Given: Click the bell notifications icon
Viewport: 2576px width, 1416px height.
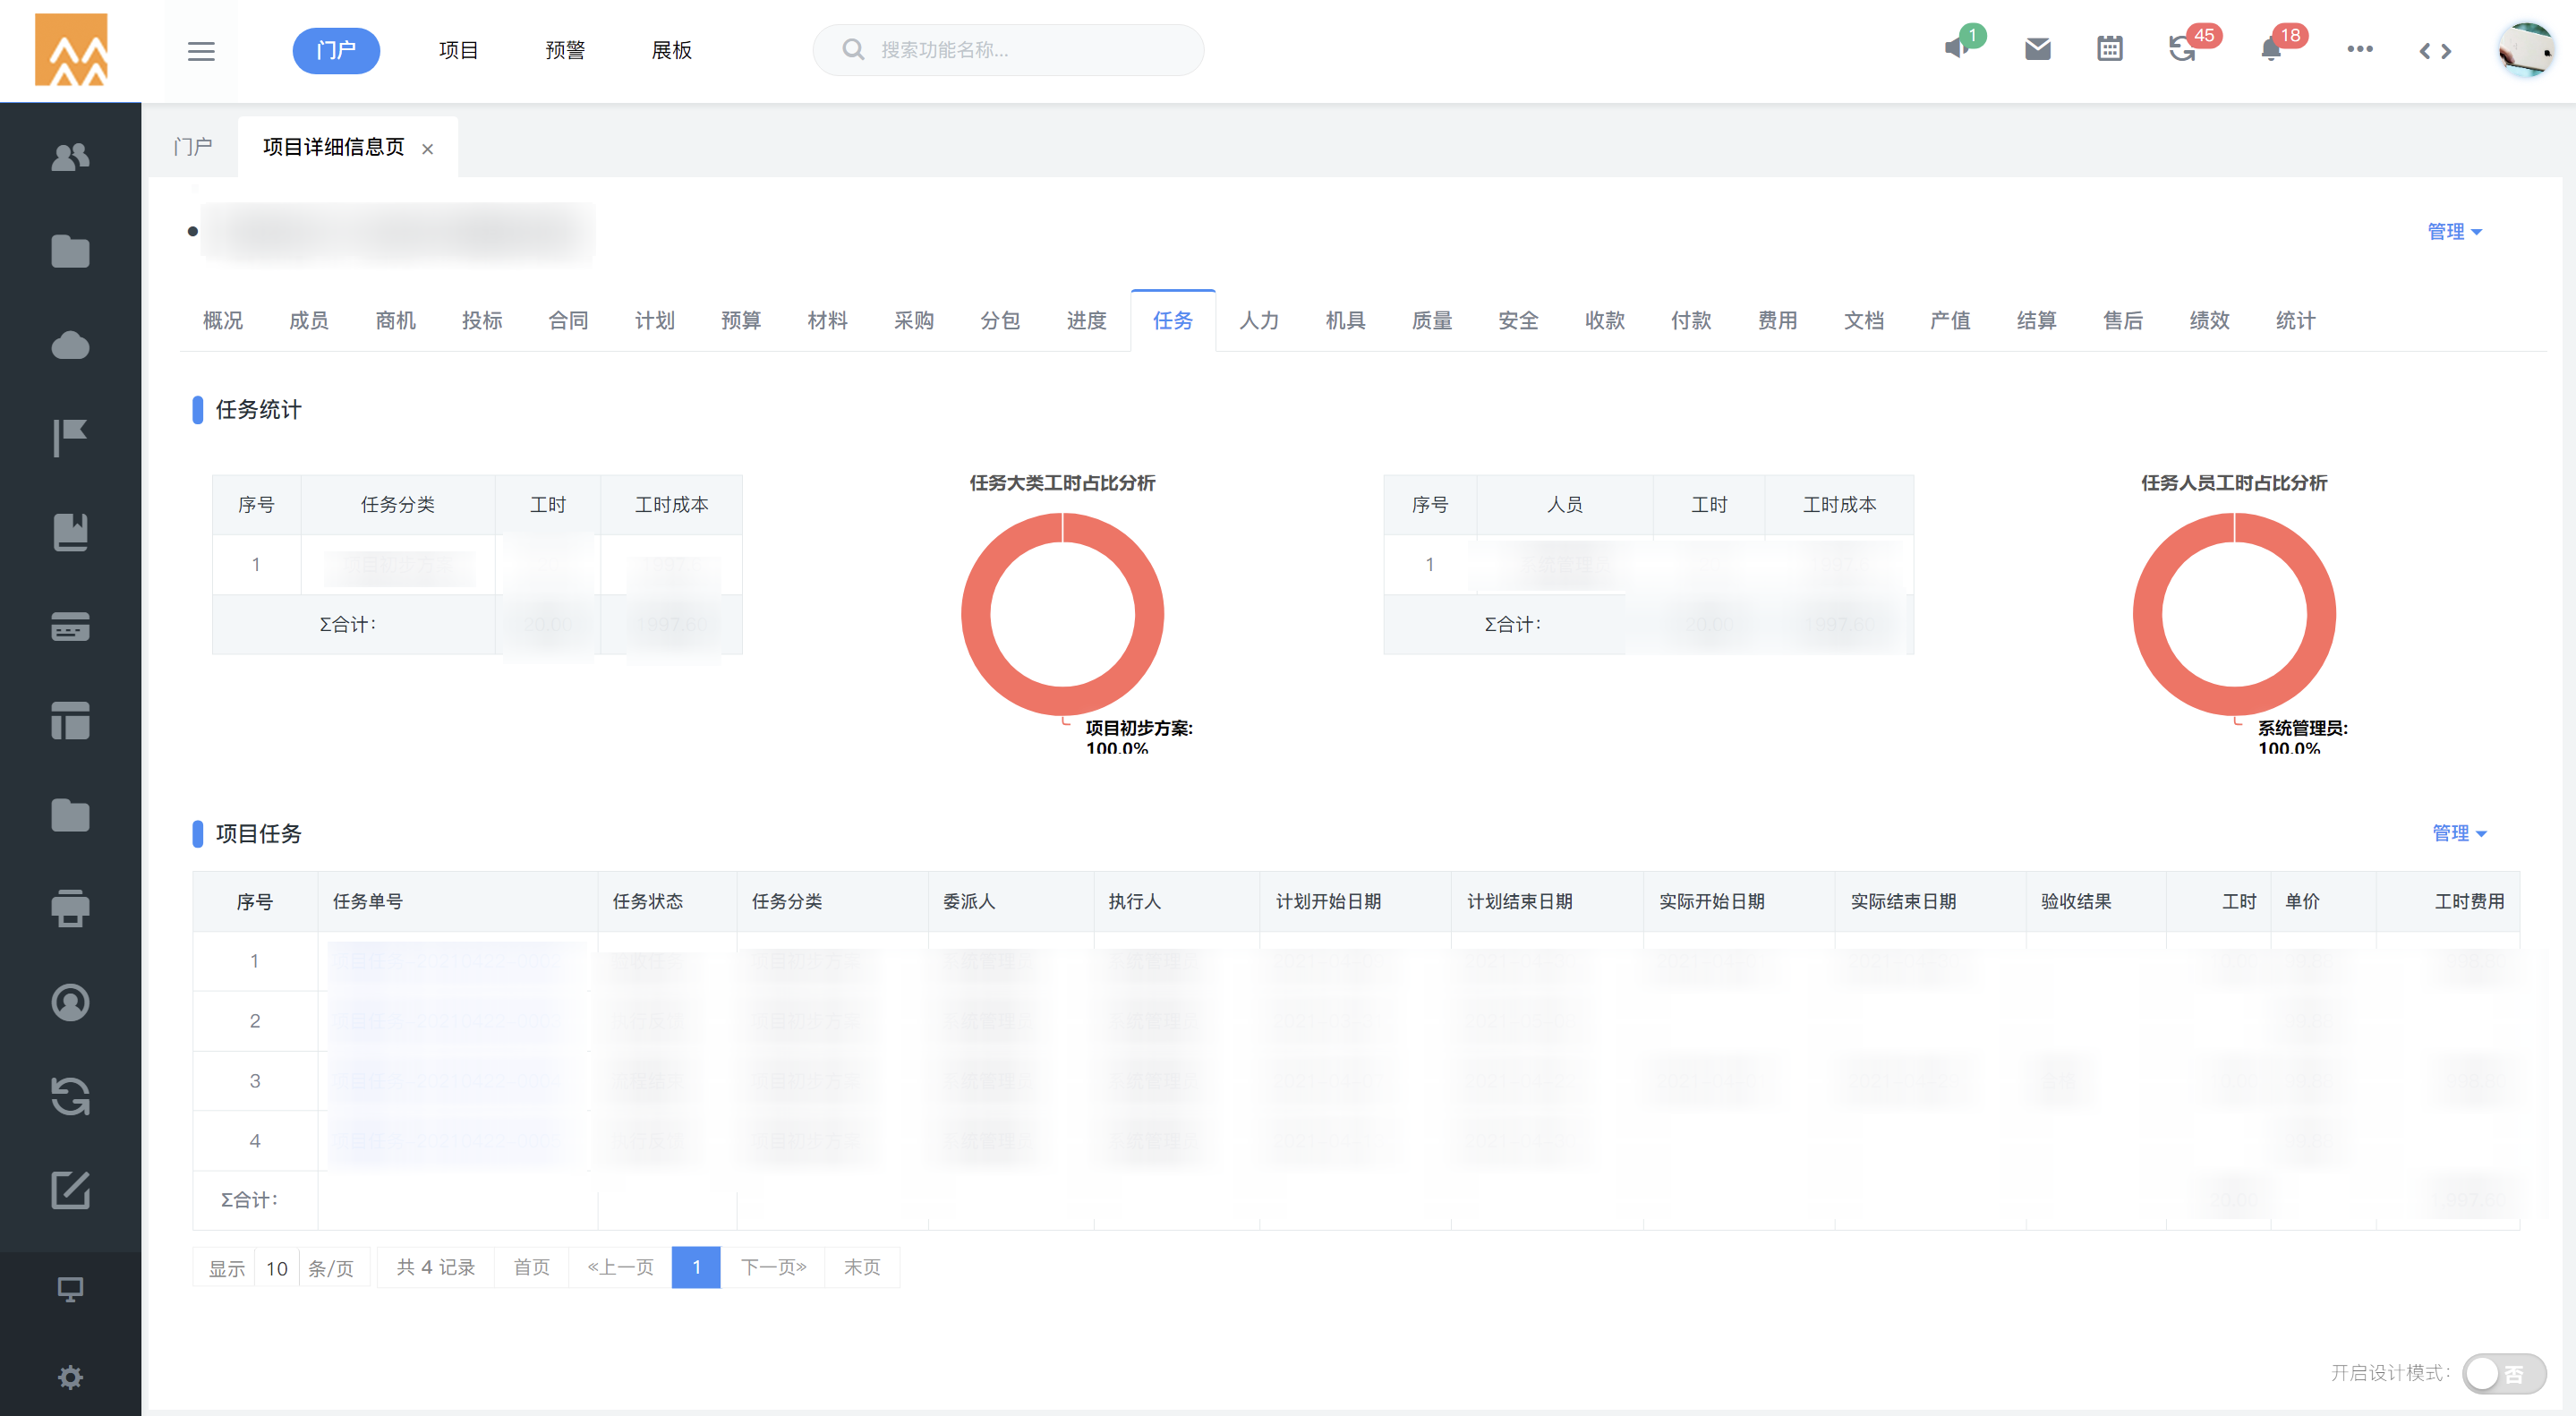Looking at the screenshot, I should pyautogui.click(x=2270, y=50).
